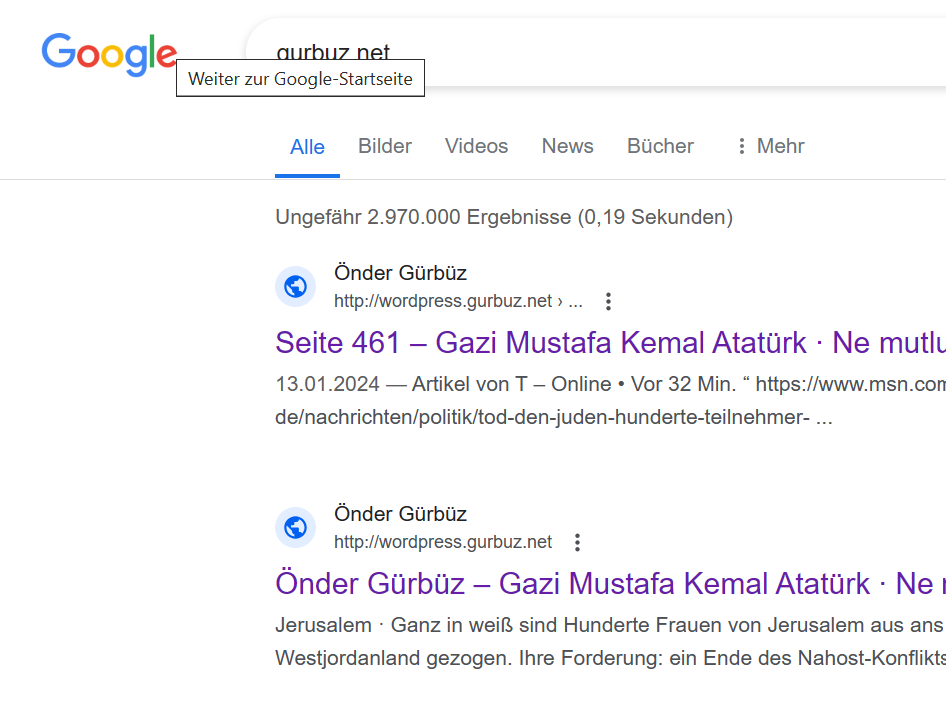Click the Ungefähr 2.970.000 Ergebnisse text
Image resolution: width=946 pixels, height=724 pixels.
504,217
